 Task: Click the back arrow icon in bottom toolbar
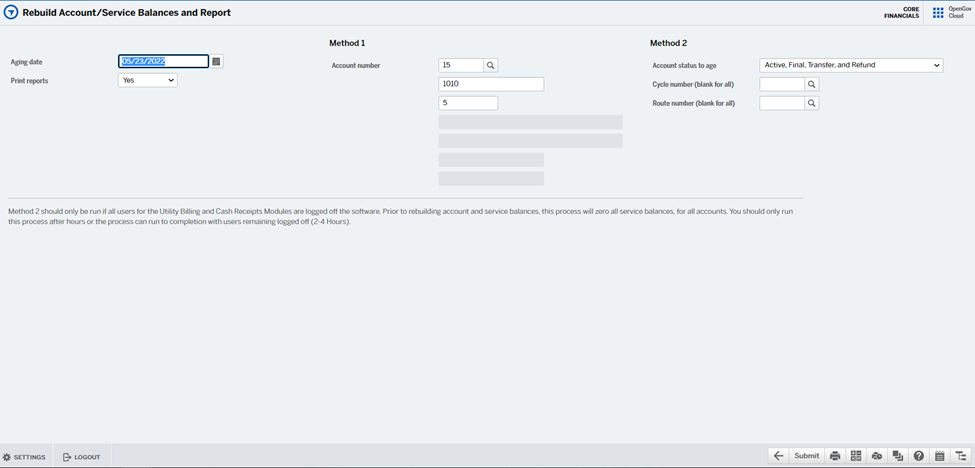tap(778, 456)
